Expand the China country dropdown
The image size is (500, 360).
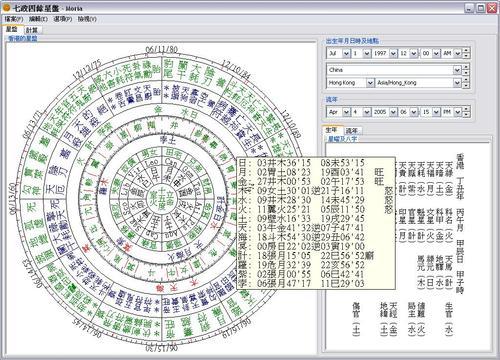[x=457, y=70]
